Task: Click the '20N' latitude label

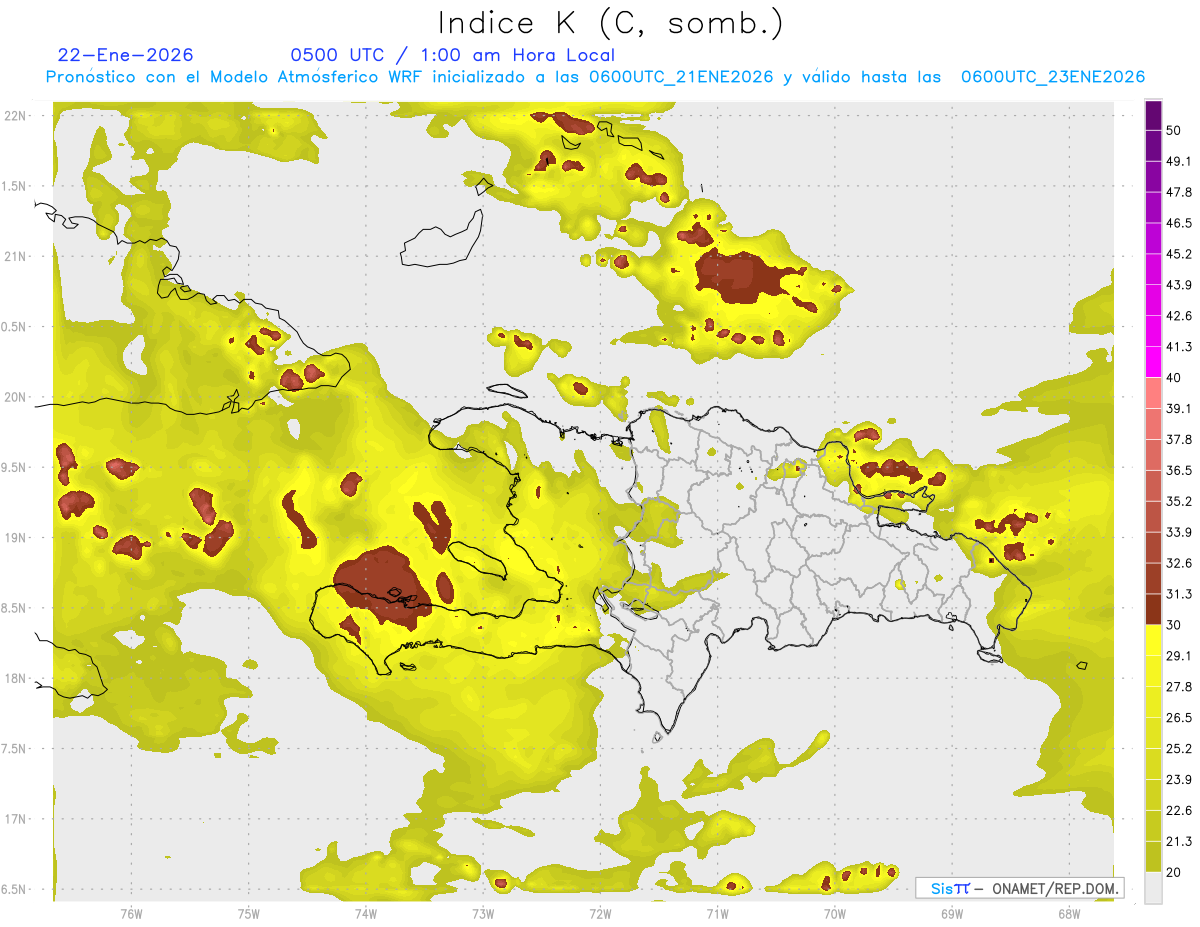Action: click(15, 397)
